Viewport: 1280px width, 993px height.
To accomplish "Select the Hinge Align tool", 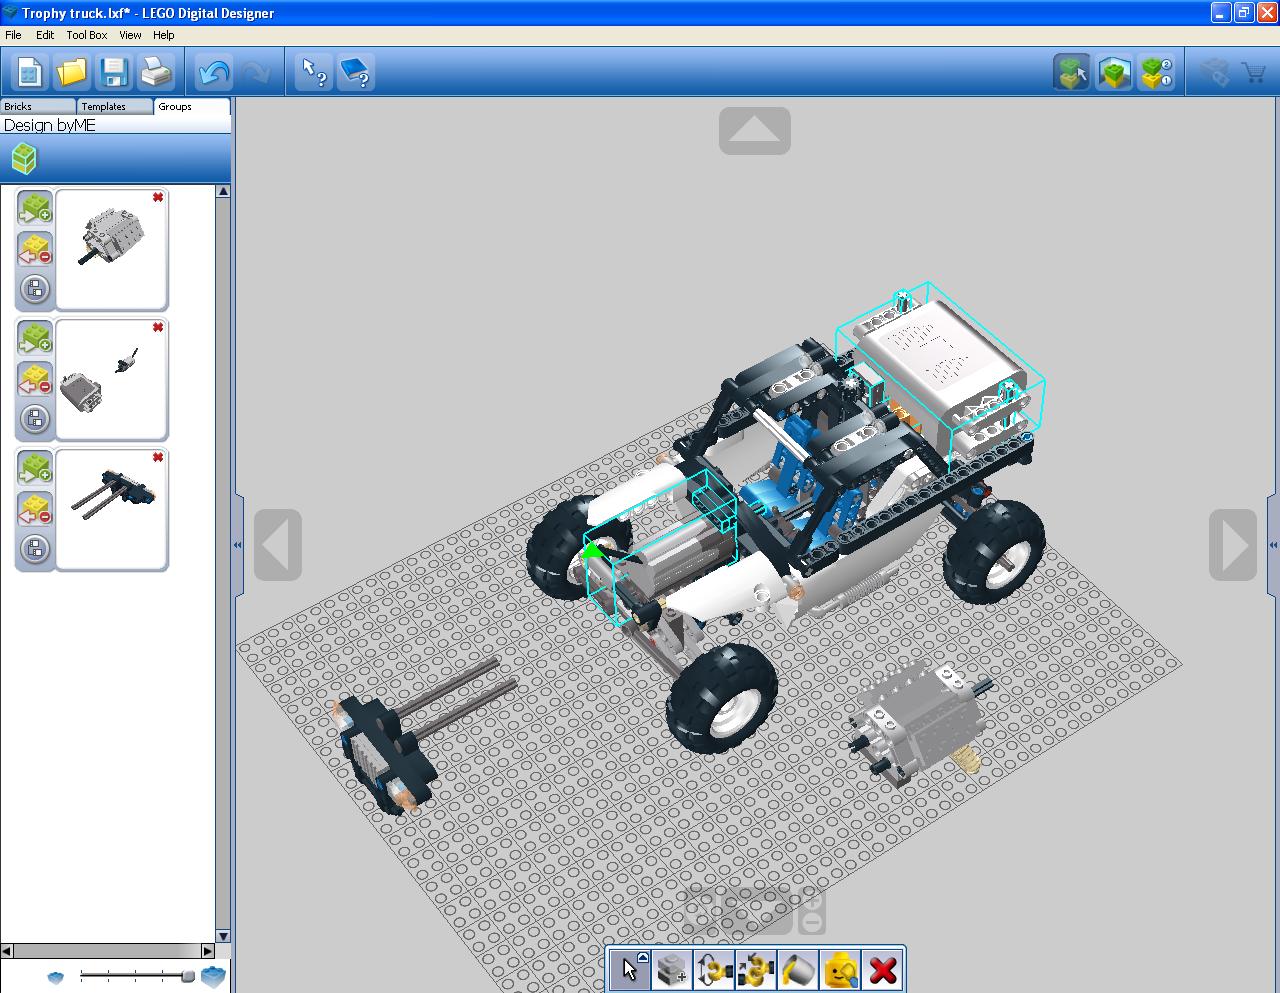I will 756,970.
